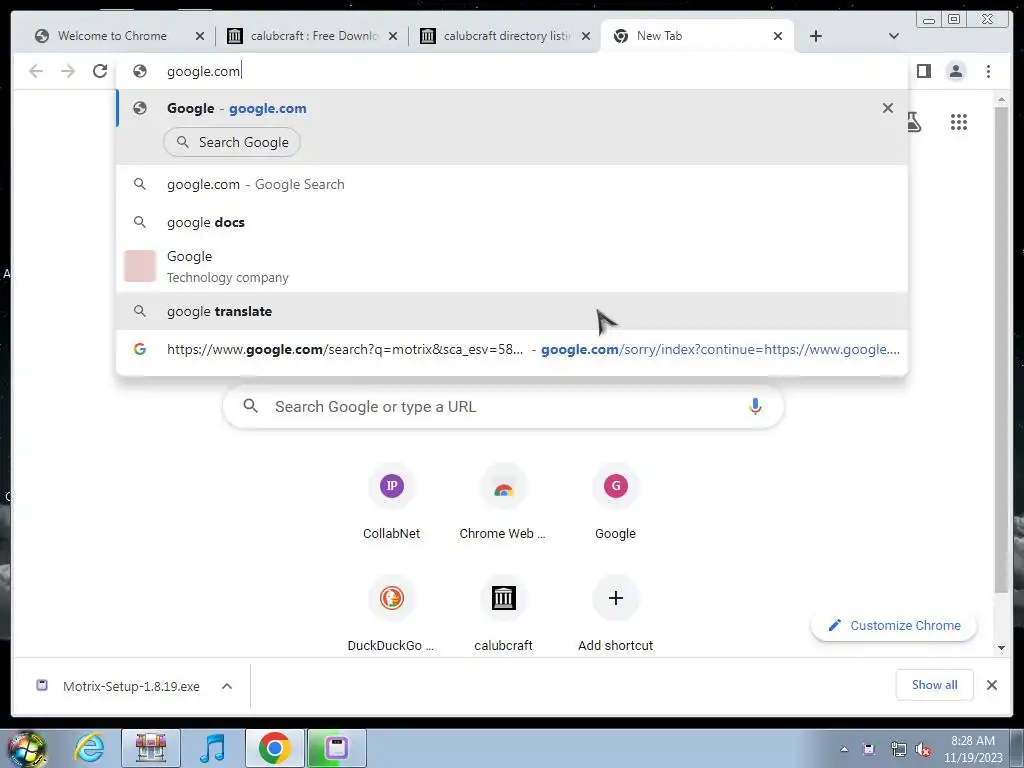Open the profile avatar menu
This screenshot has height=768, width=1024.
955,71
